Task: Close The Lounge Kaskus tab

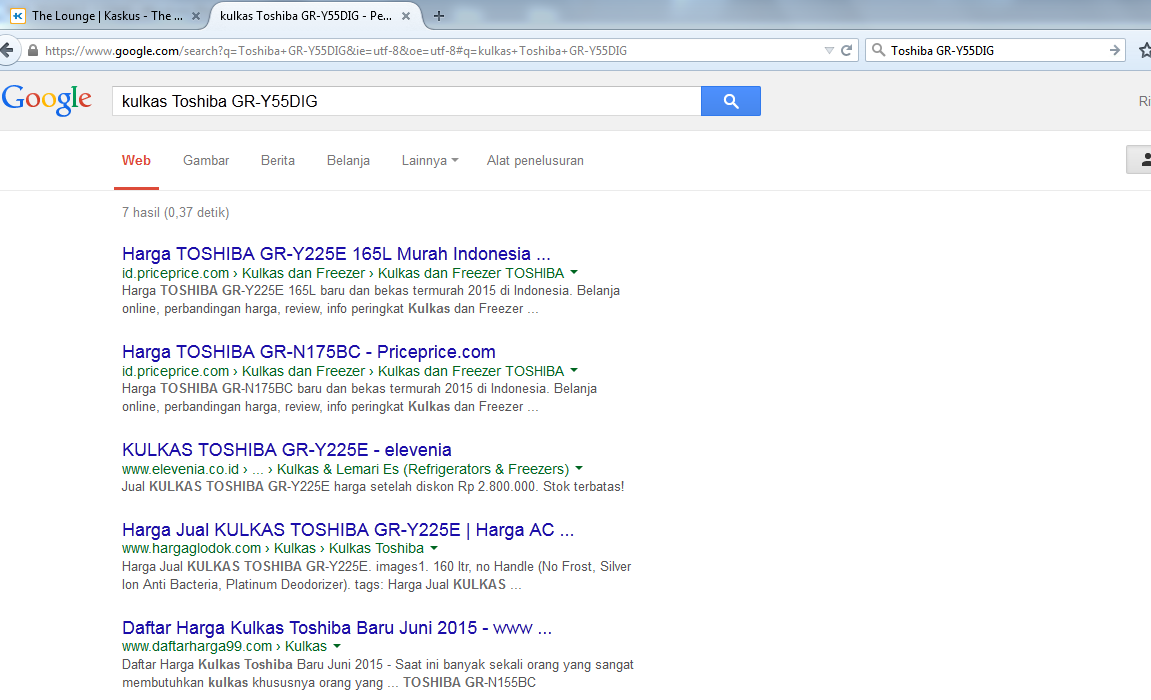Action: [x=195, y=15]
